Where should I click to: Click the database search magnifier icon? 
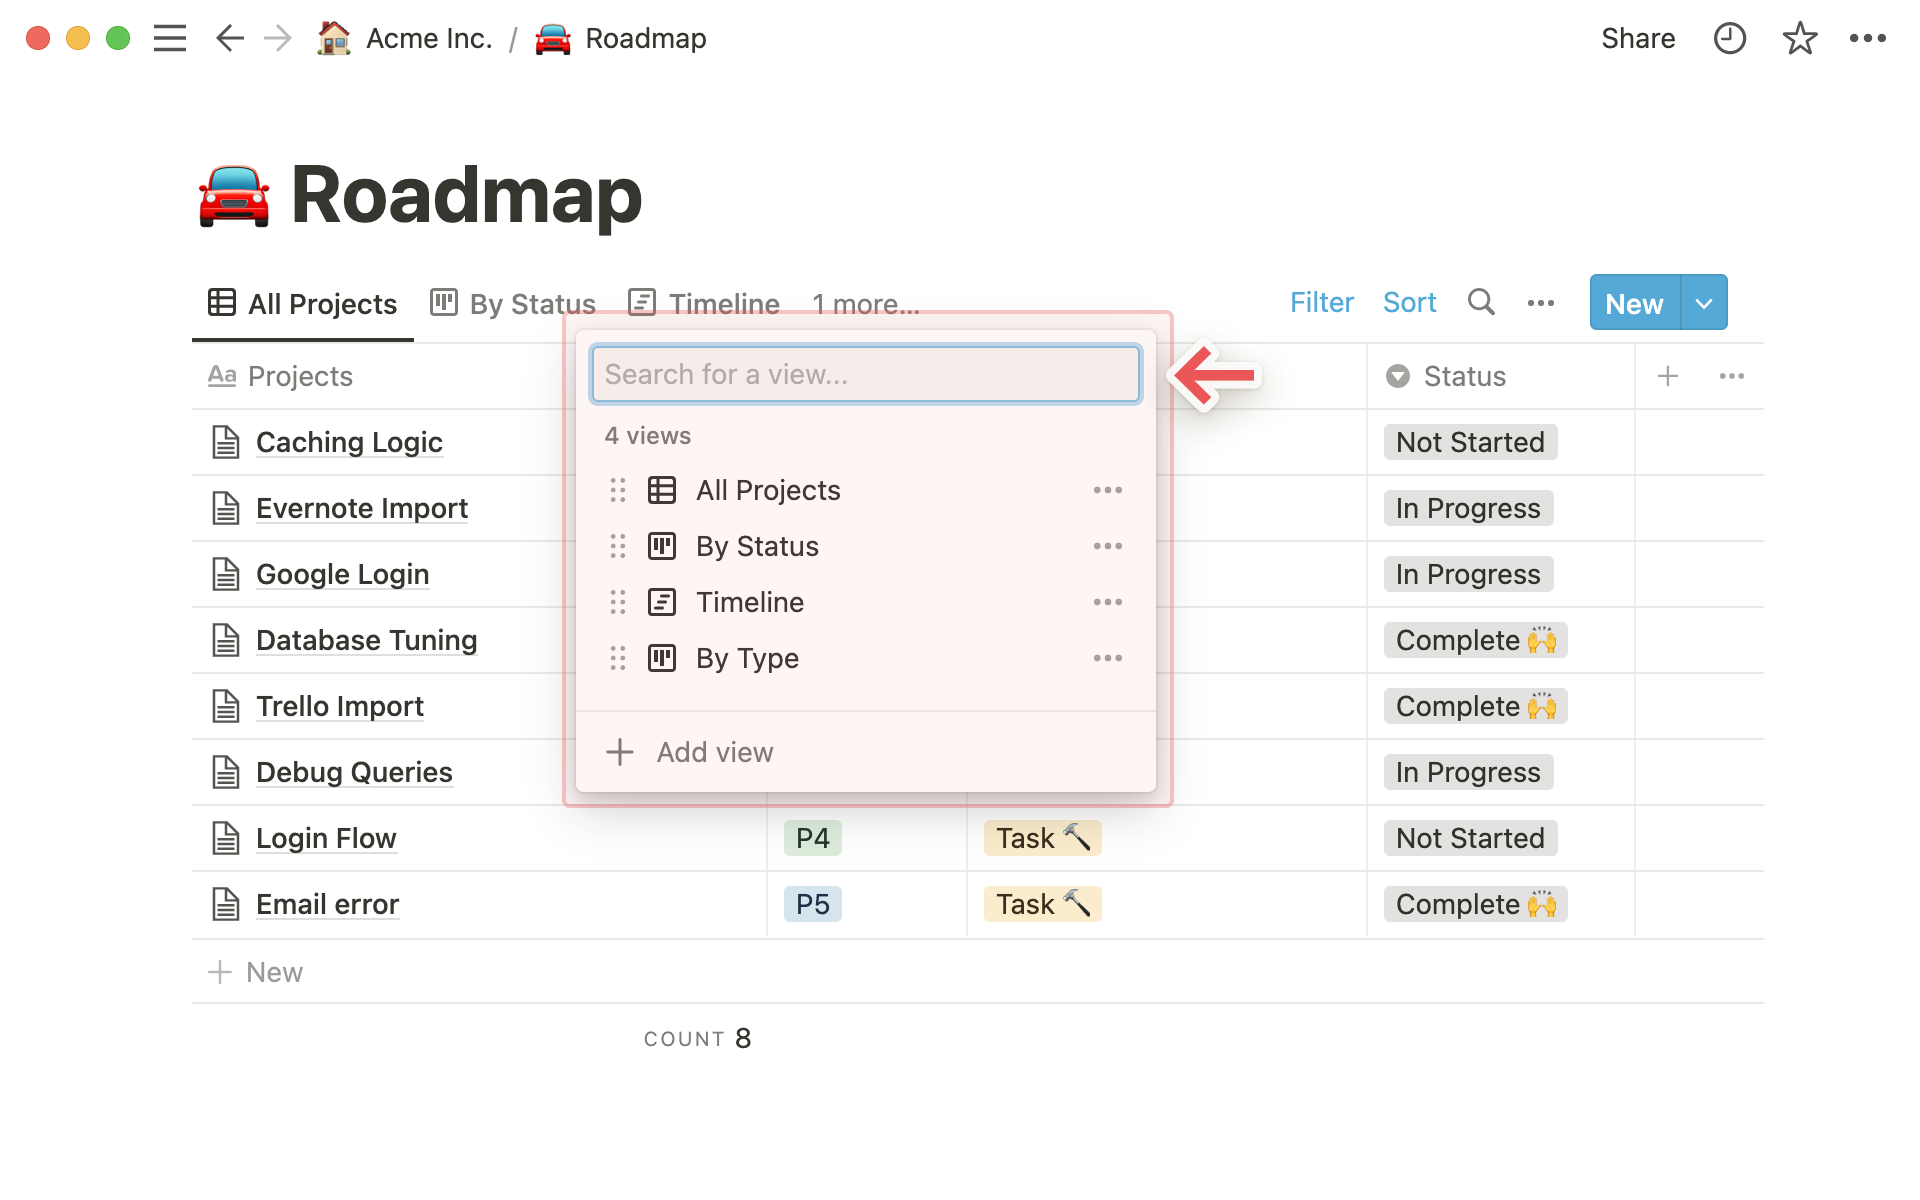[x=1481, y=302]
